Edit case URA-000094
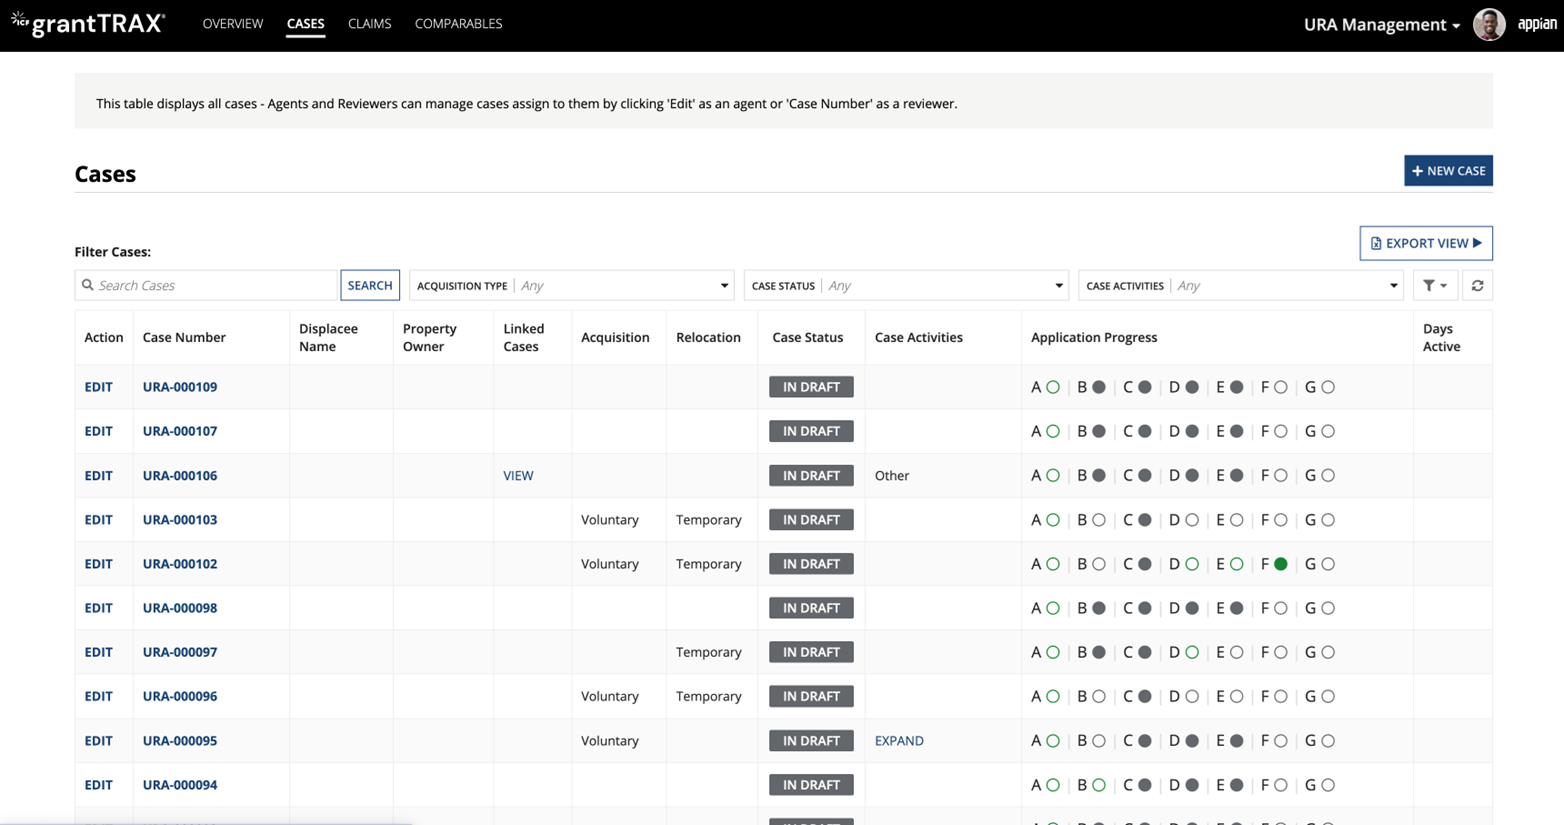 pos(98,785)
